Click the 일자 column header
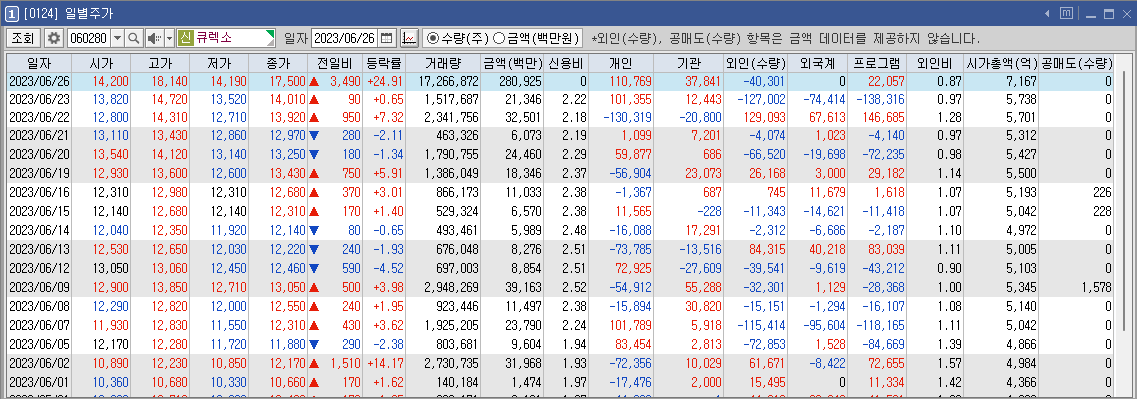Screen dimensions: 1137x399 38,63
